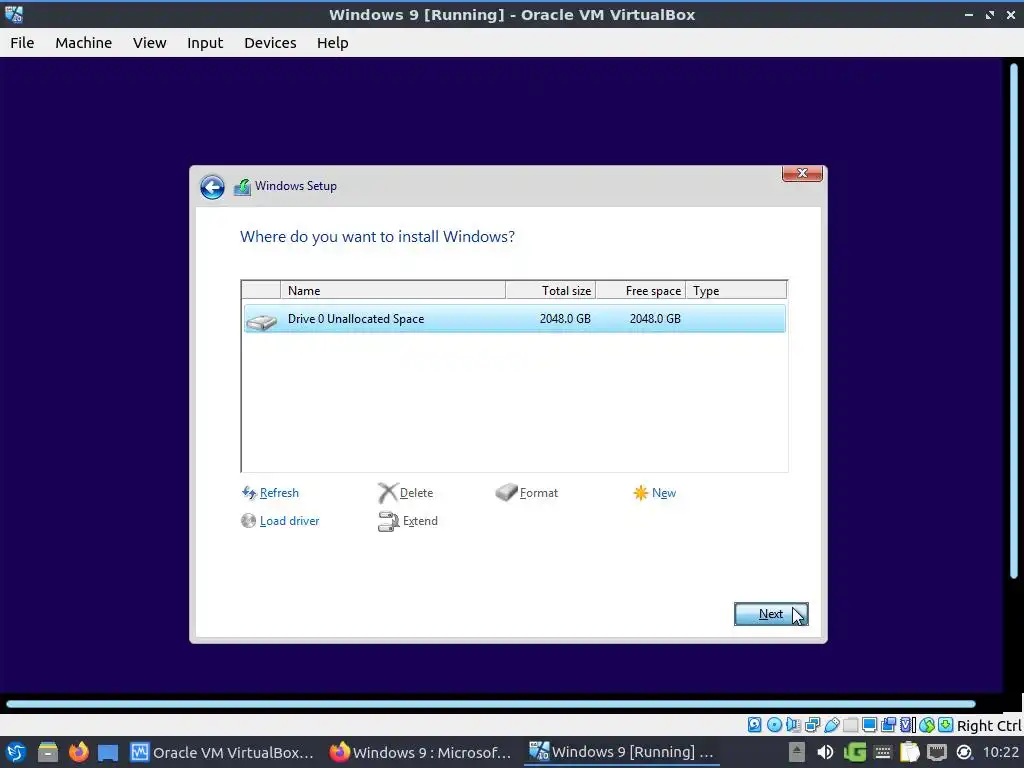
Task: Click the horizontal scrollbar of the VM window
Action: pyautogui.click(x=490, y=704)
